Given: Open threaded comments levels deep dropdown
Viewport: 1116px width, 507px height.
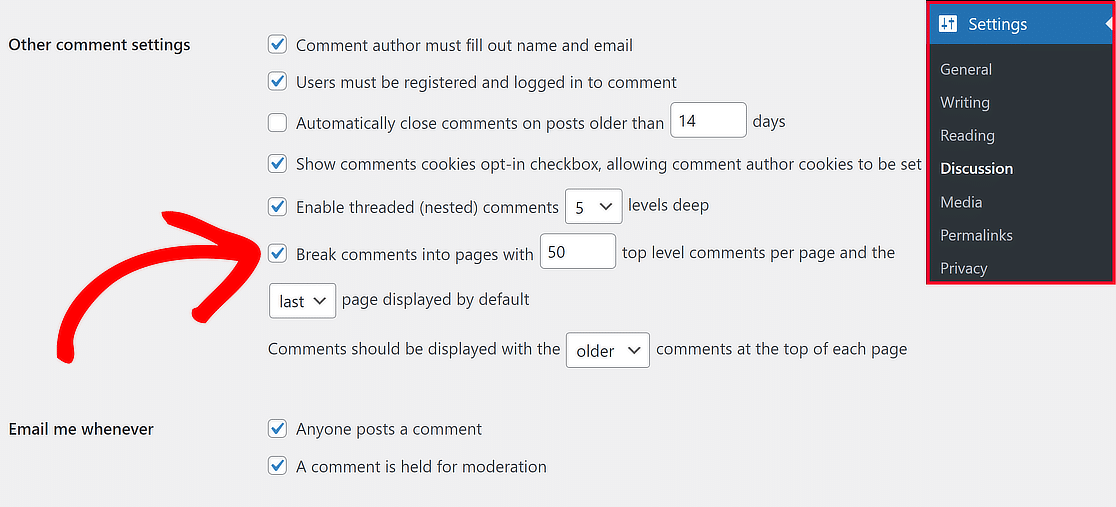Looking at the screenshot, I should coord(593,207).
